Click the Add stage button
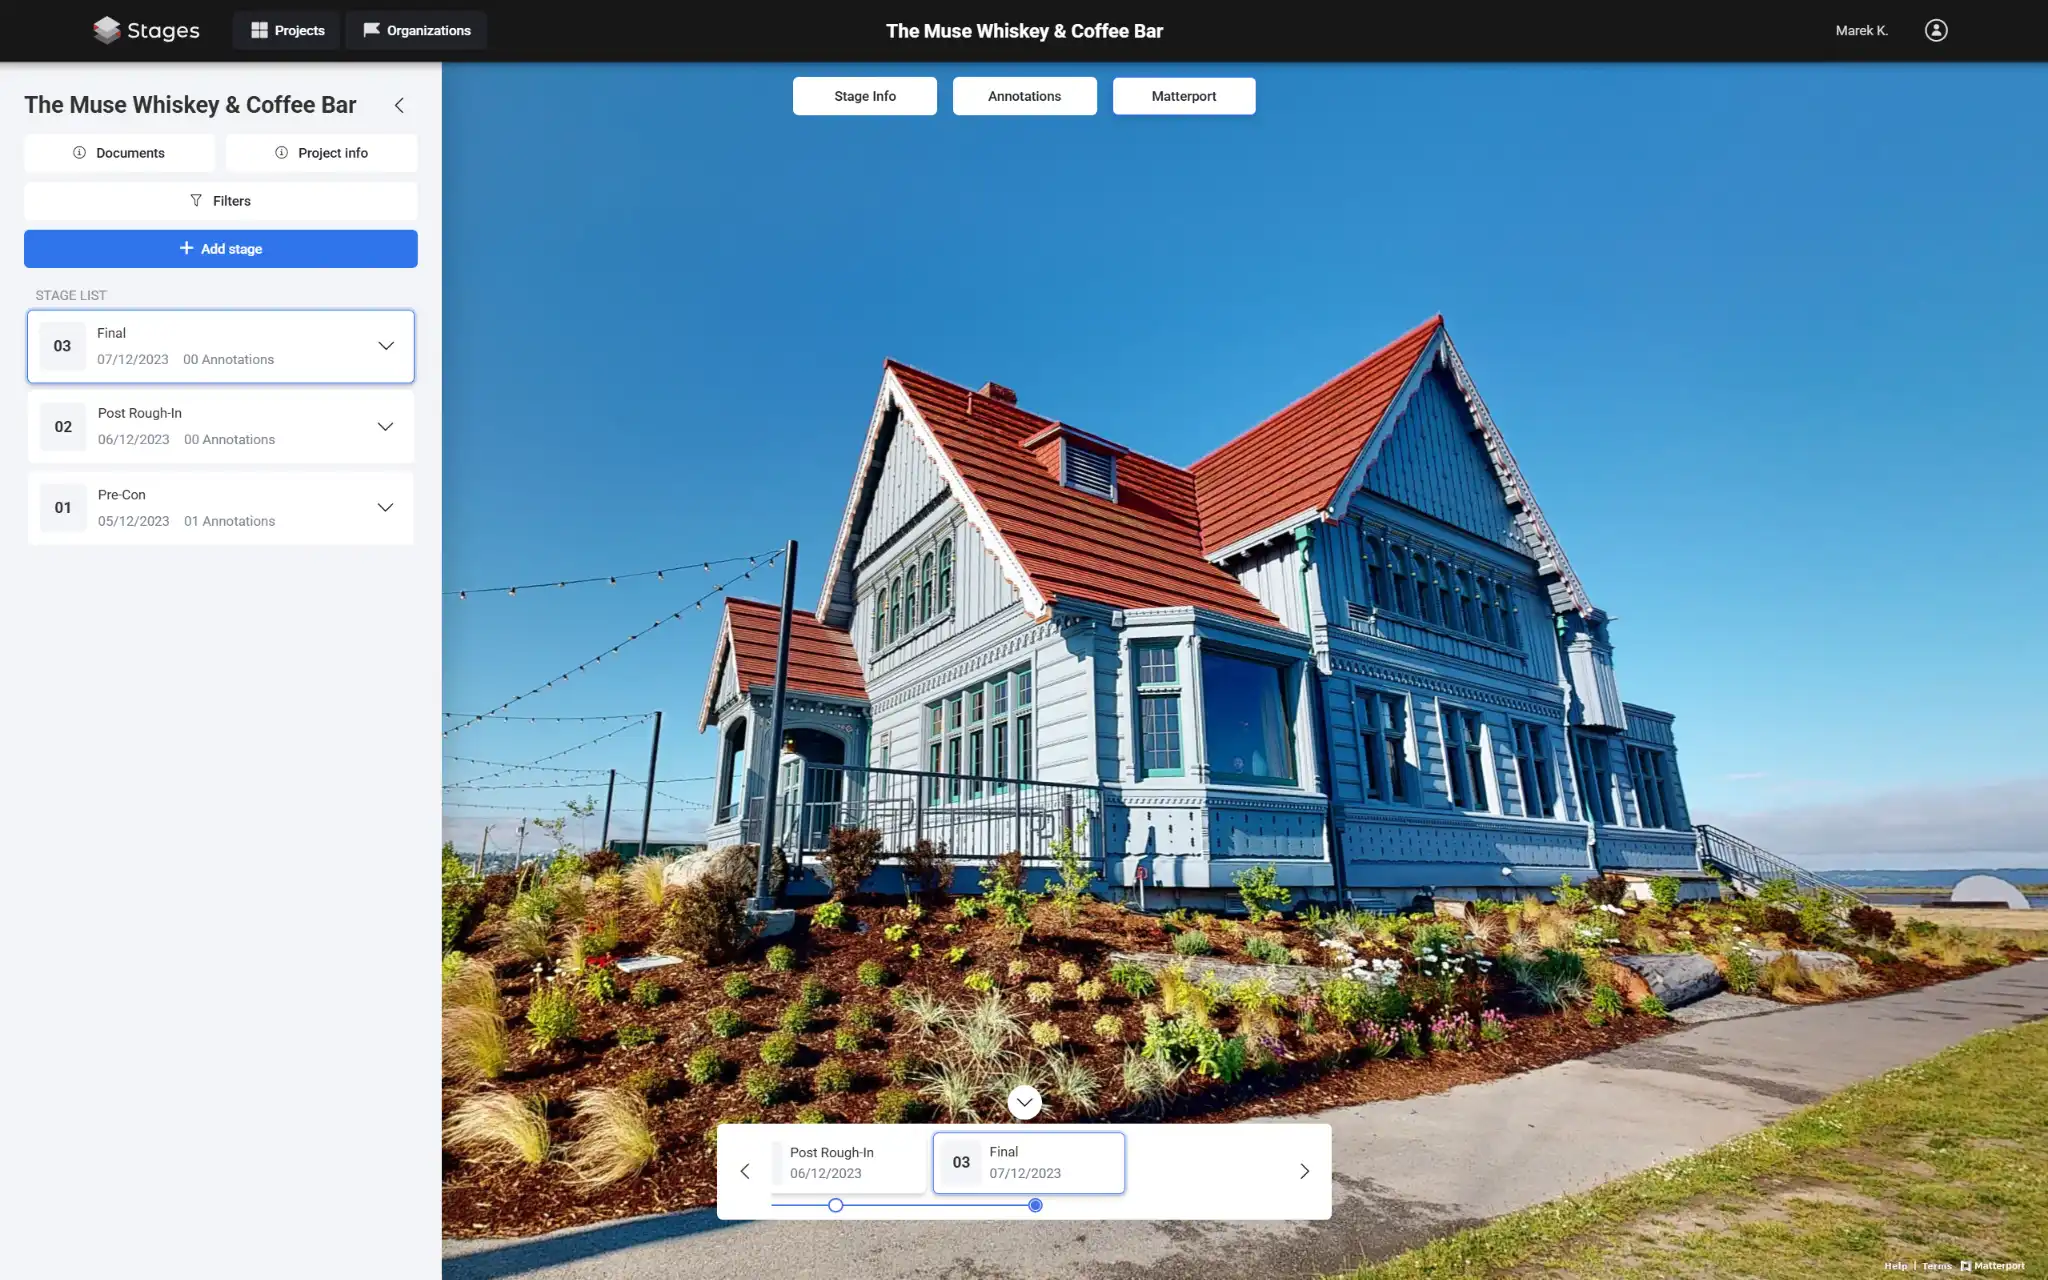 click(x=221, y=249)
